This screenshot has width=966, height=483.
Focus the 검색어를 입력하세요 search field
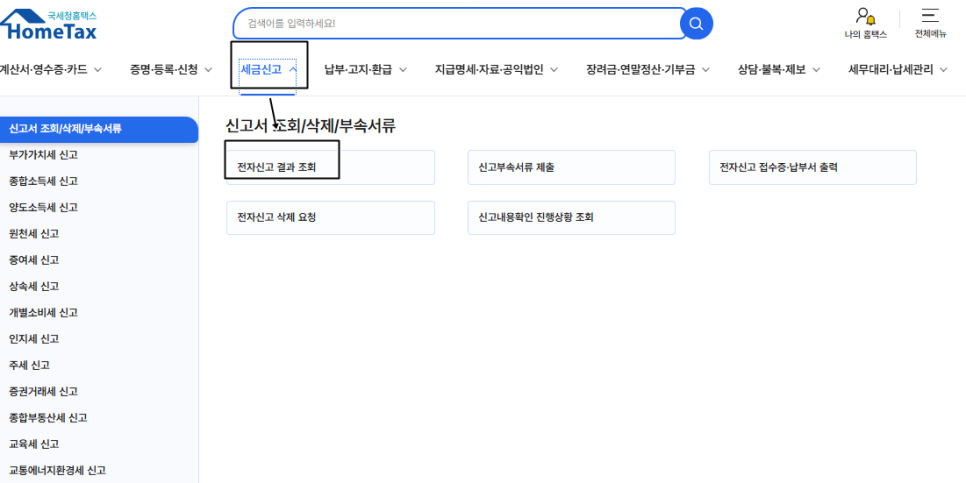pyautogui.click(x=459, y=24)
